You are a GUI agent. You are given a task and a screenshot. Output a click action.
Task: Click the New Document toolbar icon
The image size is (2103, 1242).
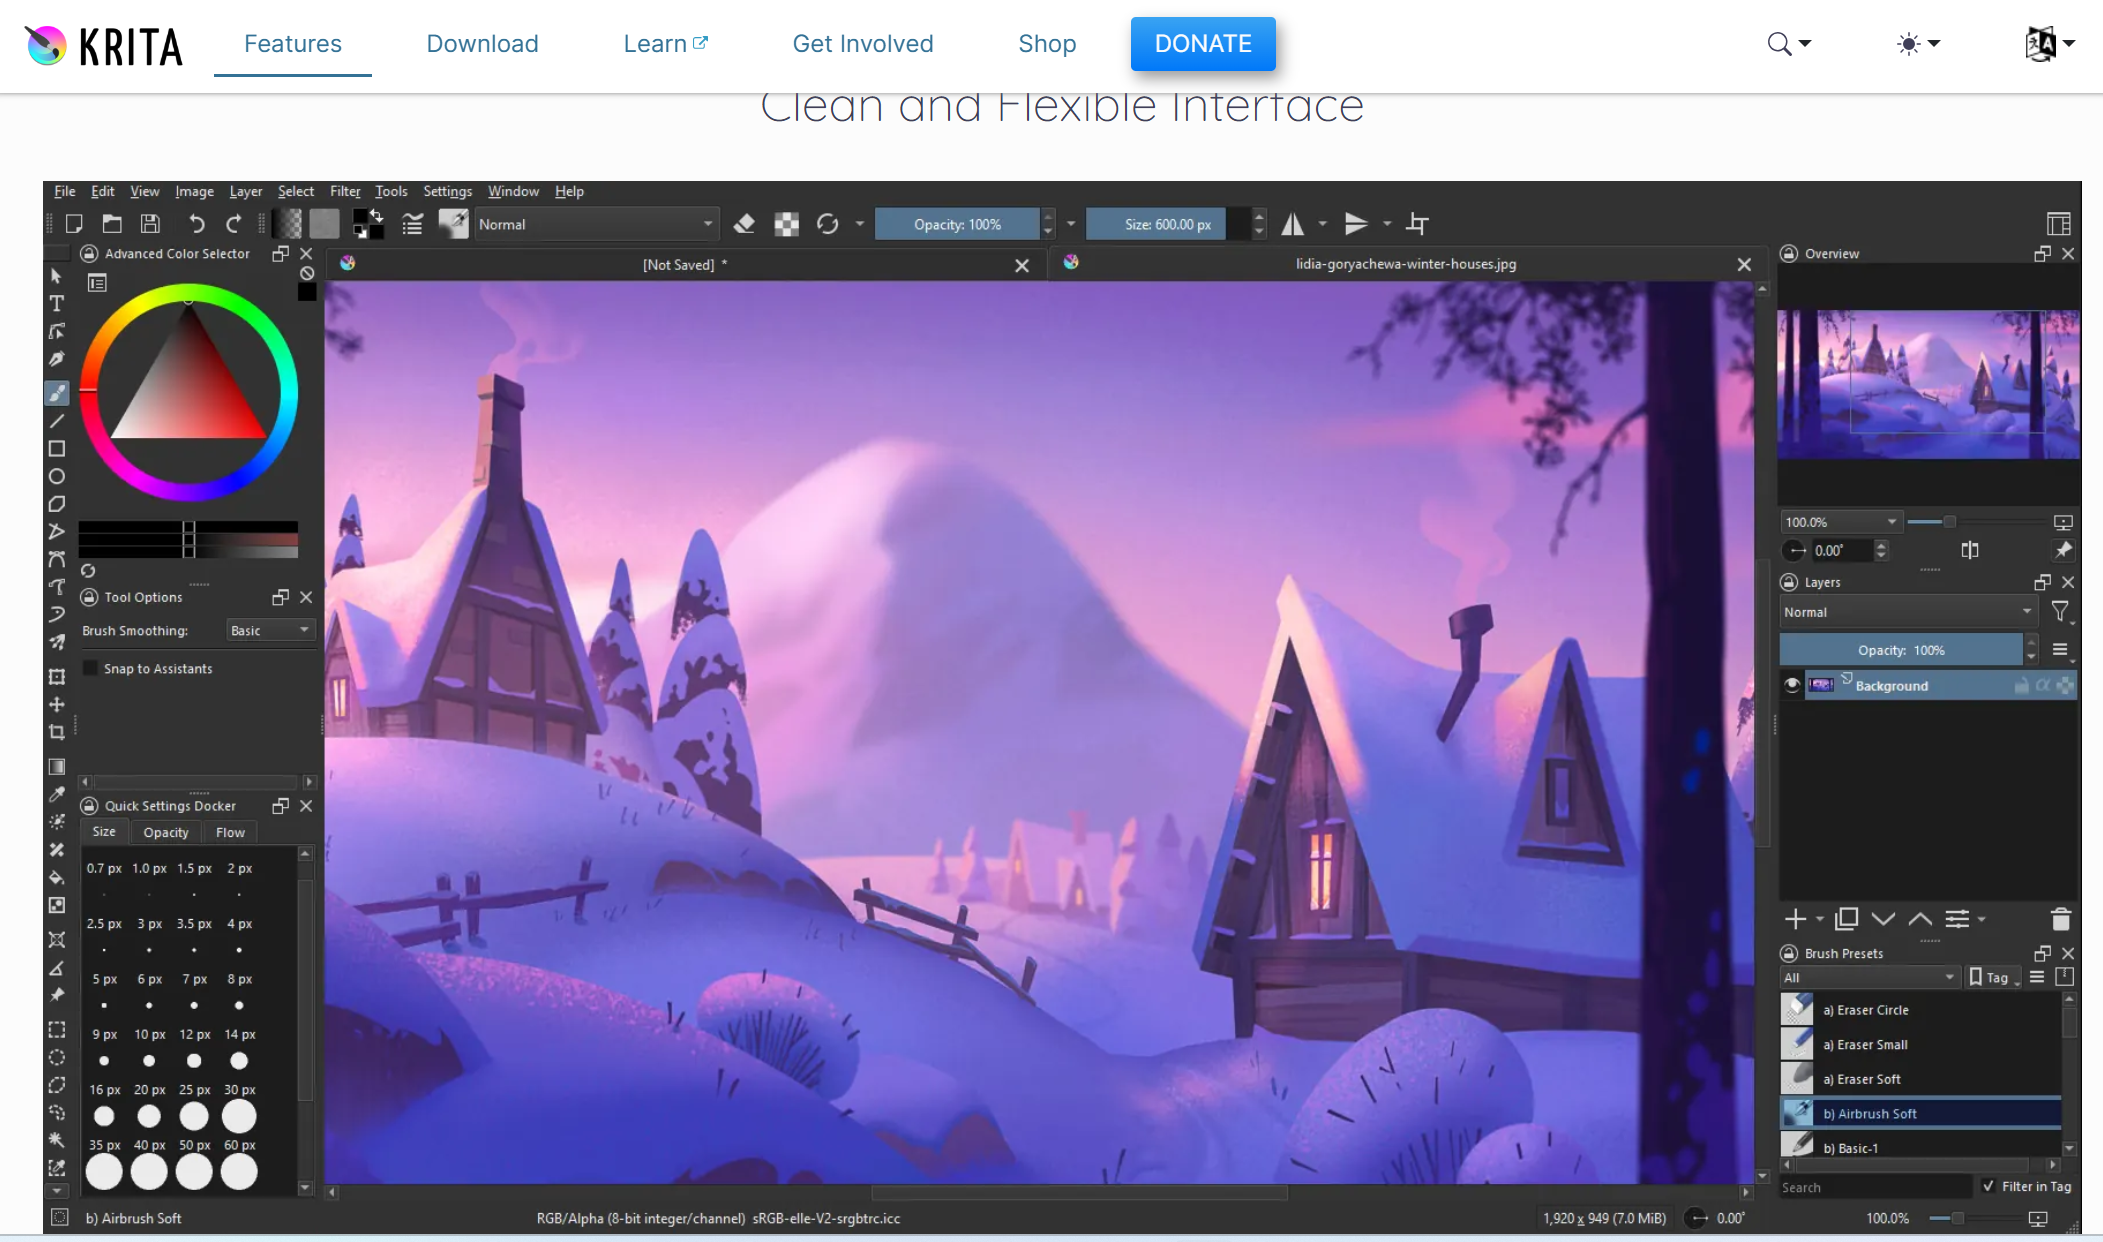coord(74,224)
